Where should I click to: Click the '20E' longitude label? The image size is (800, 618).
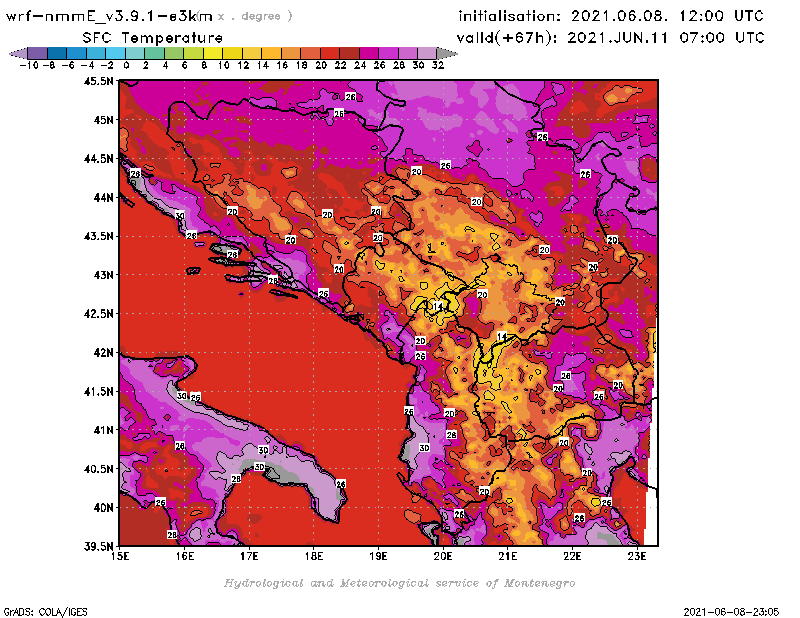(443, 556)
